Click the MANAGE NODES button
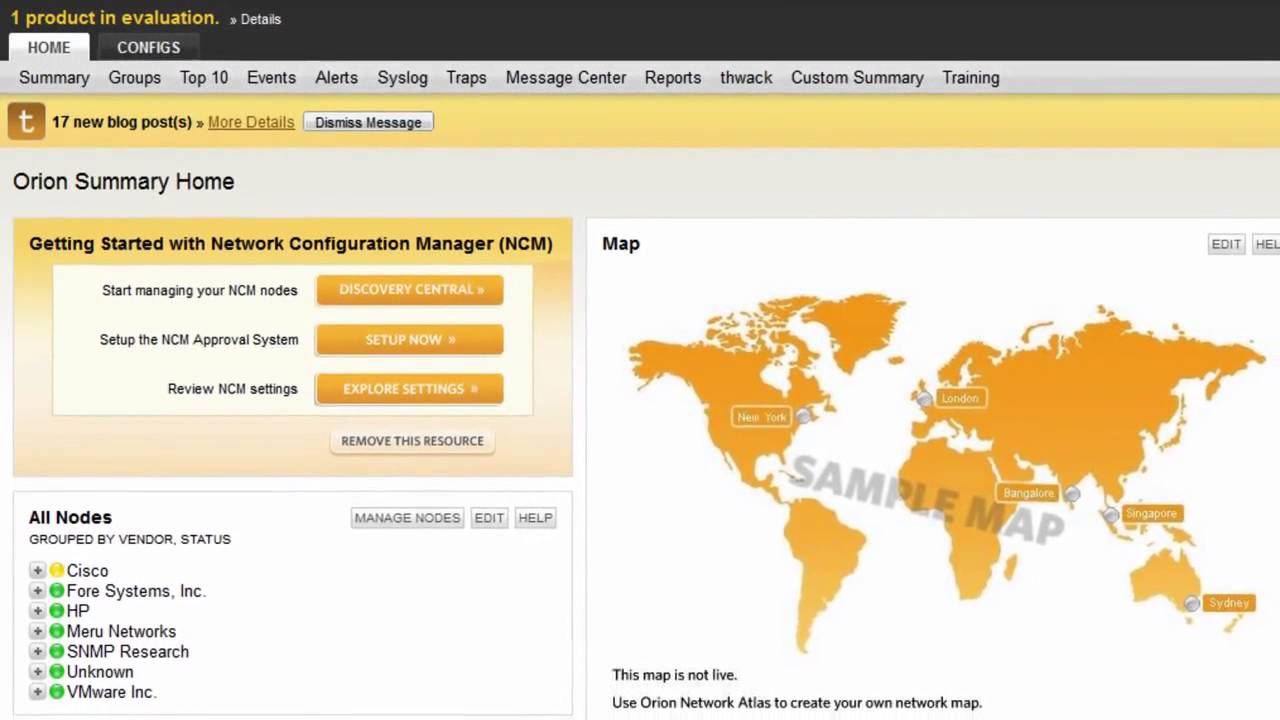 [407, 518]
